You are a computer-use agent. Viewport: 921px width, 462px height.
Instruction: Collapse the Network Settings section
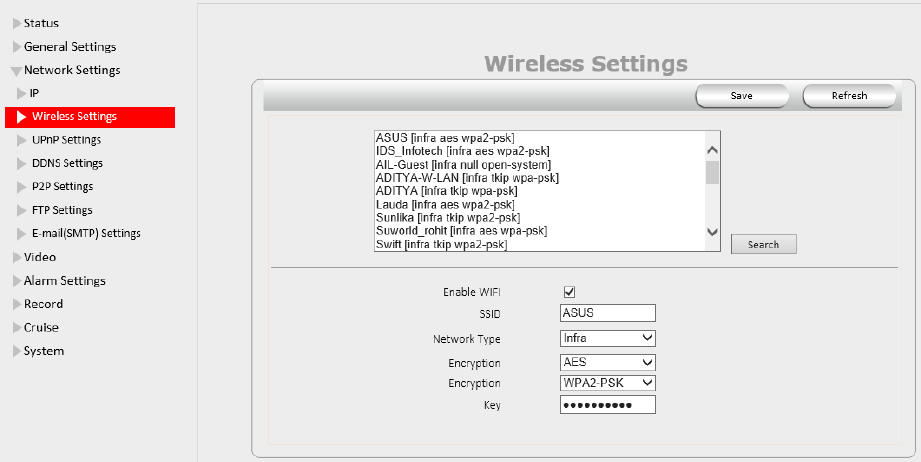click(x=16, y=71)
